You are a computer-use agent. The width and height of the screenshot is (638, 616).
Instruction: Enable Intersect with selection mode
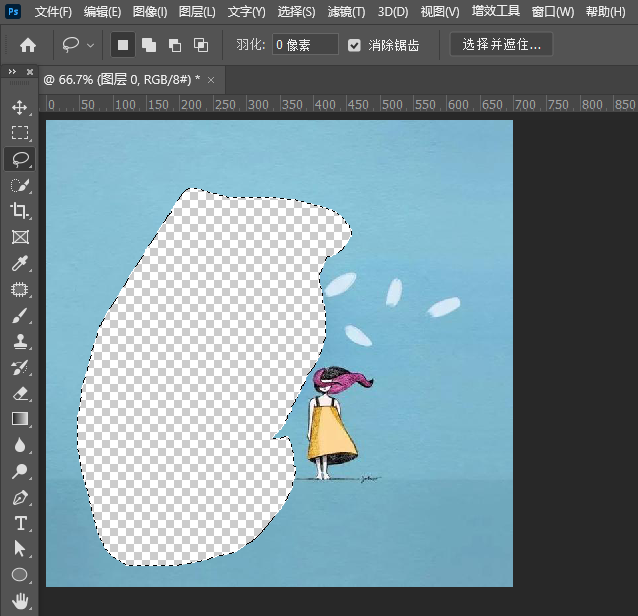200,45
